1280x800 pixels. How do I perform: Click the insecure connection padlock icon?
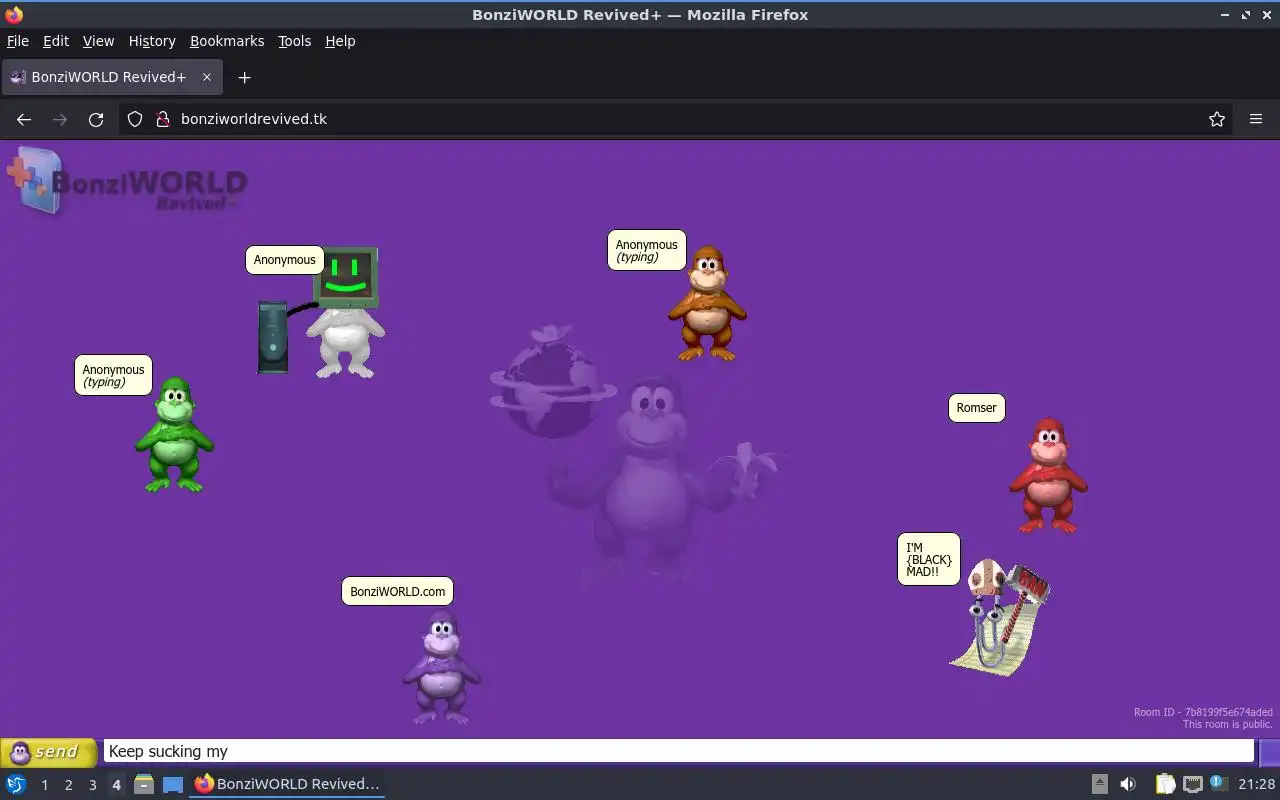pos(163,119)
